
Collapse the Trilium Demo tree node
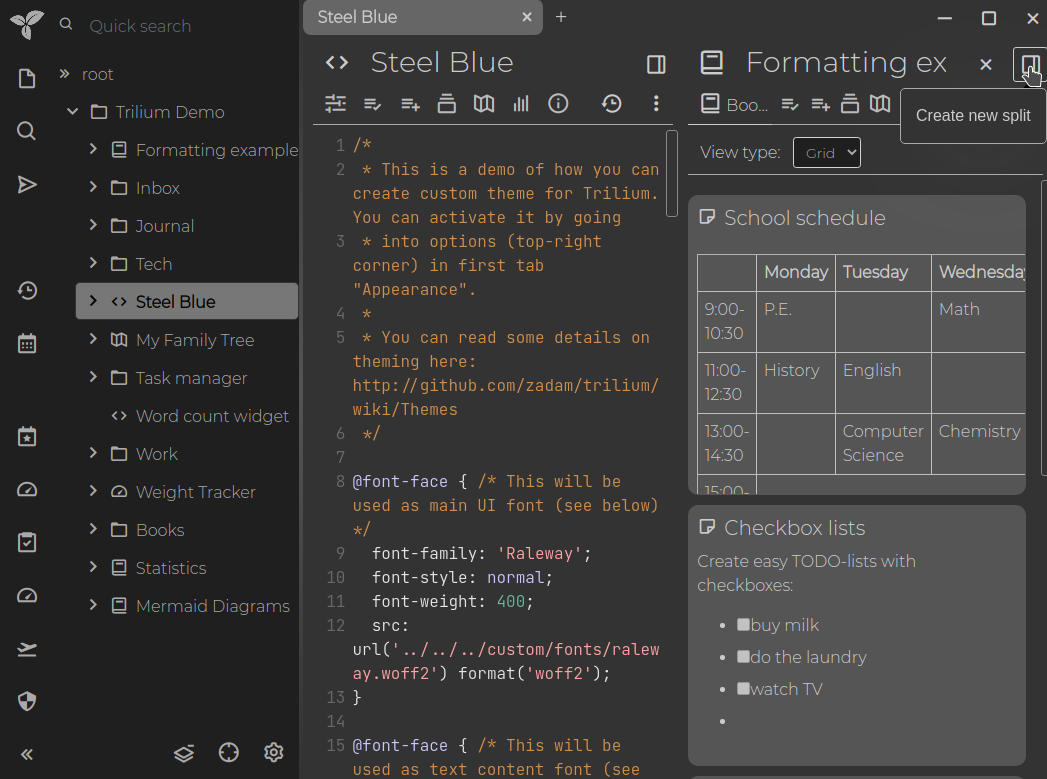72,112
